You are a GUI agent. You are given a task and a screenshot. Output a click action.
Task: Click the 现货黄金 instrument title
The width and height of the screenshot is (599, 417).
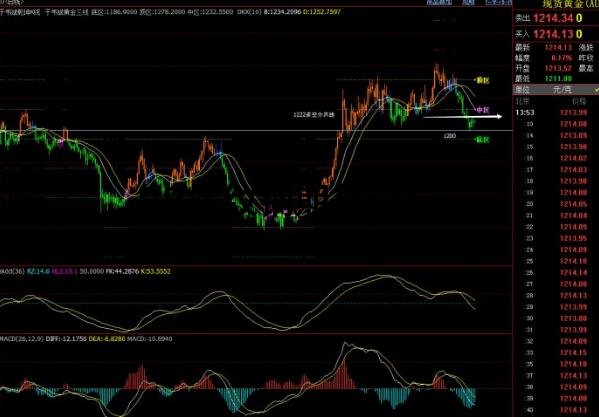click(x=563, y=4)
